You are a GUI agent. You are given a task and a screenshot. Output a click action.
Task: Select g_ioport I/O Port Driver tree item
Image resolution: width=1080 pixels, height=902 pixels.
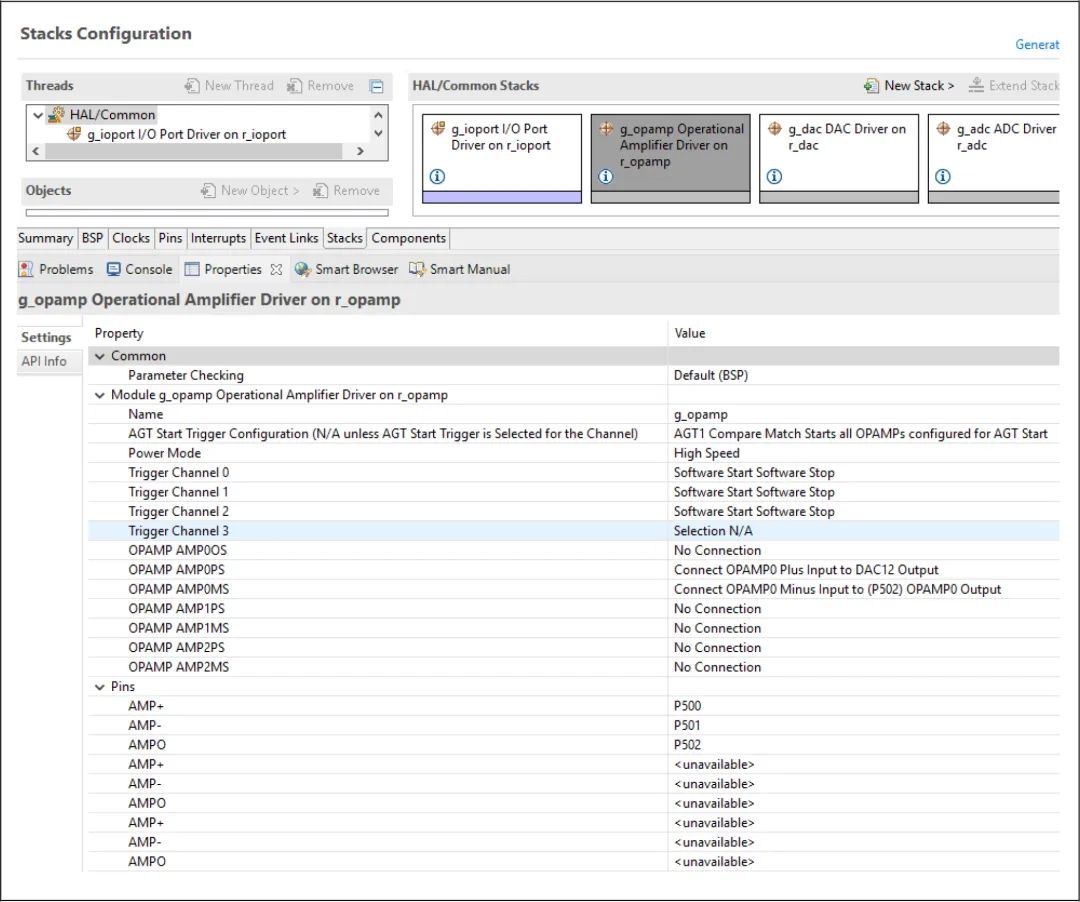[x=186, y=134]
